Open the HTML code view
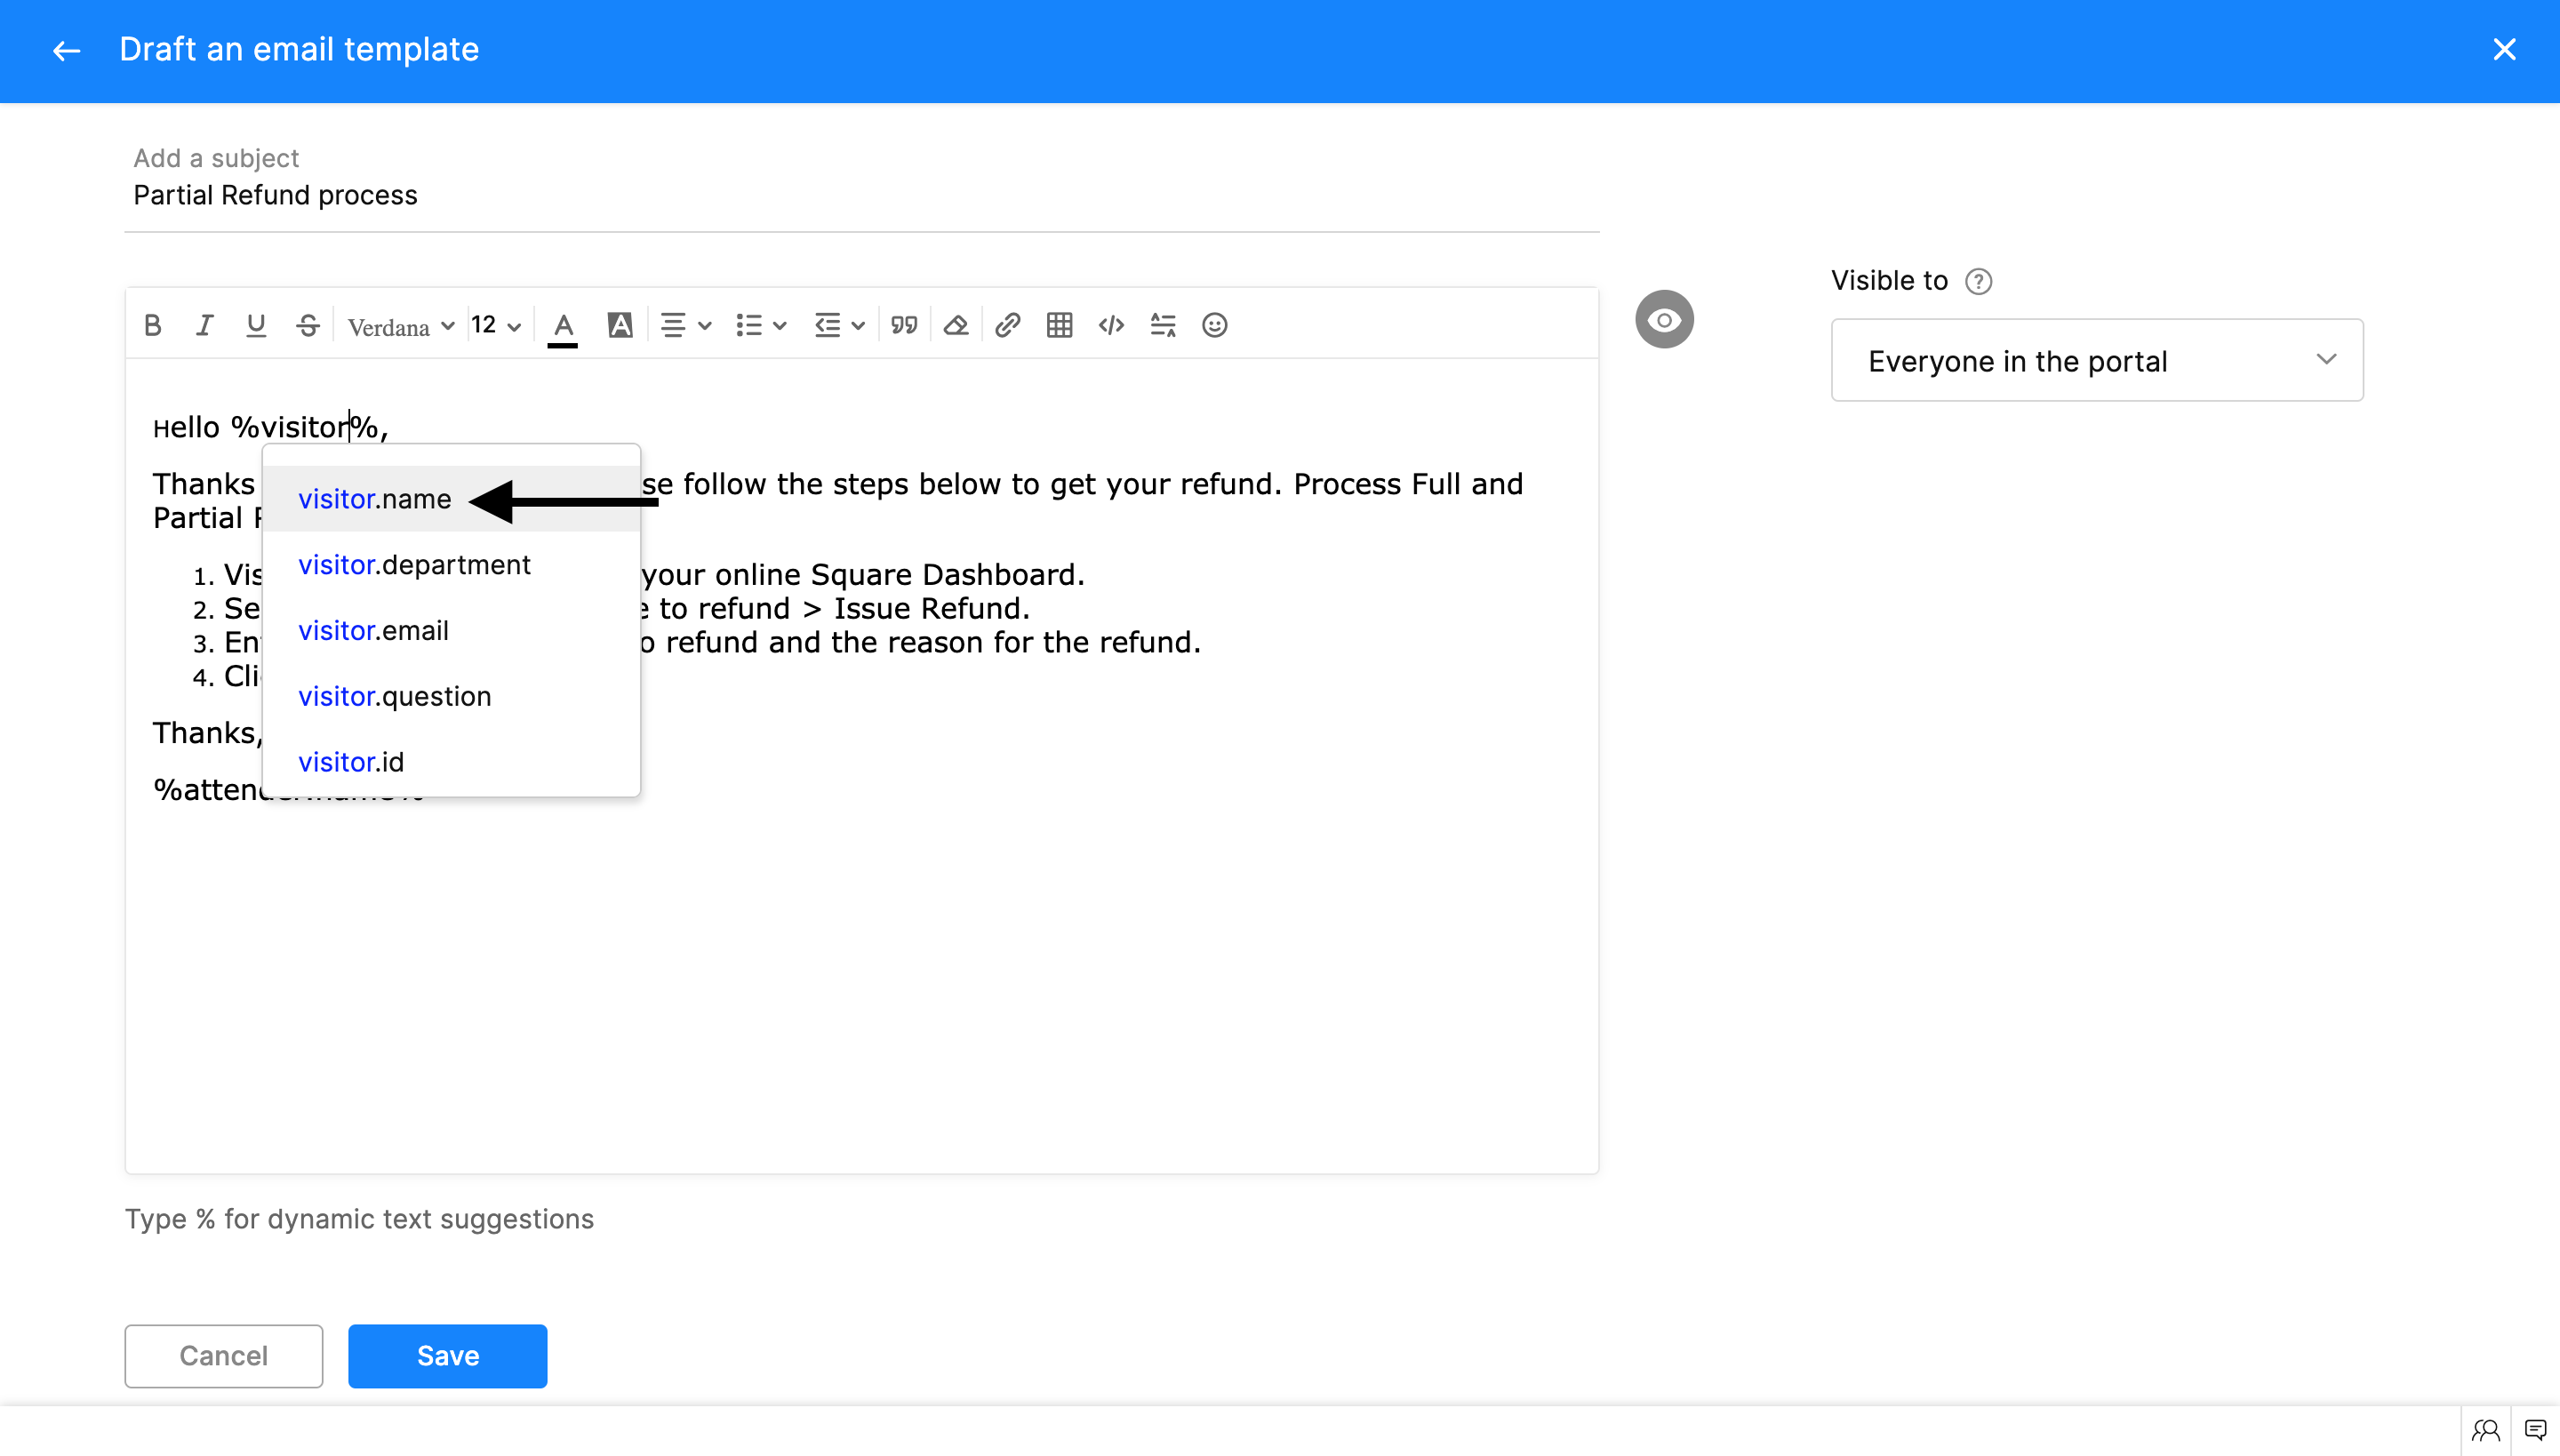The width and height of the screenshot is (2560, 1456). coord(1111,325)
